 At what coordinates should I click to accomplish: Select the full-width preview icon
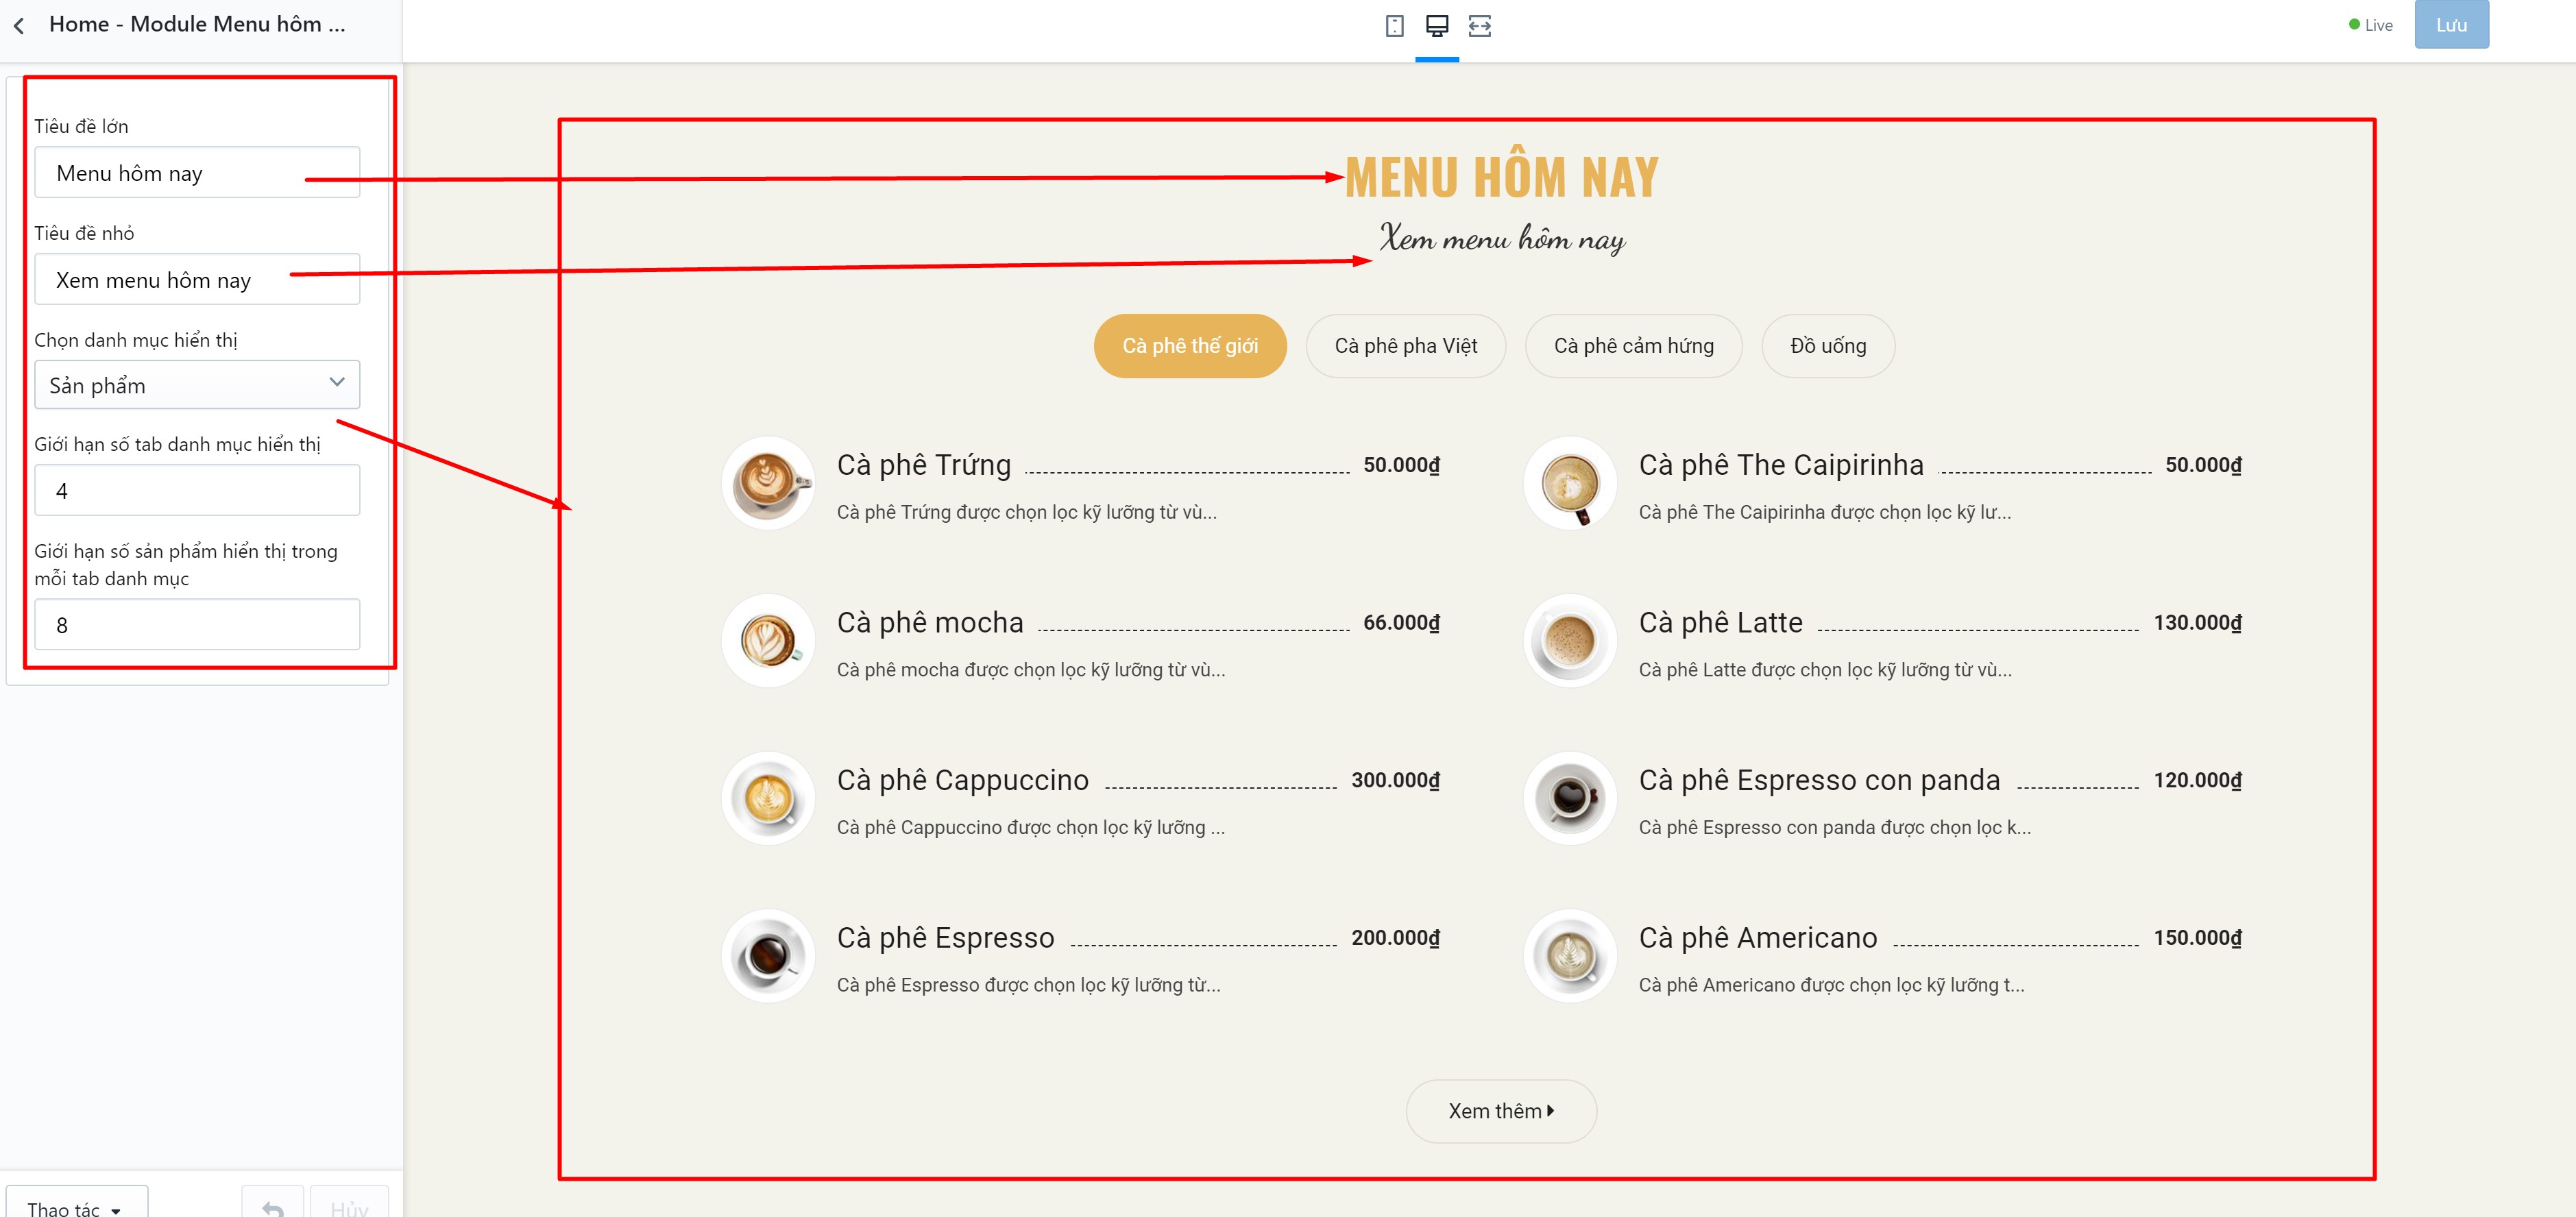(x=1480, y=26)
